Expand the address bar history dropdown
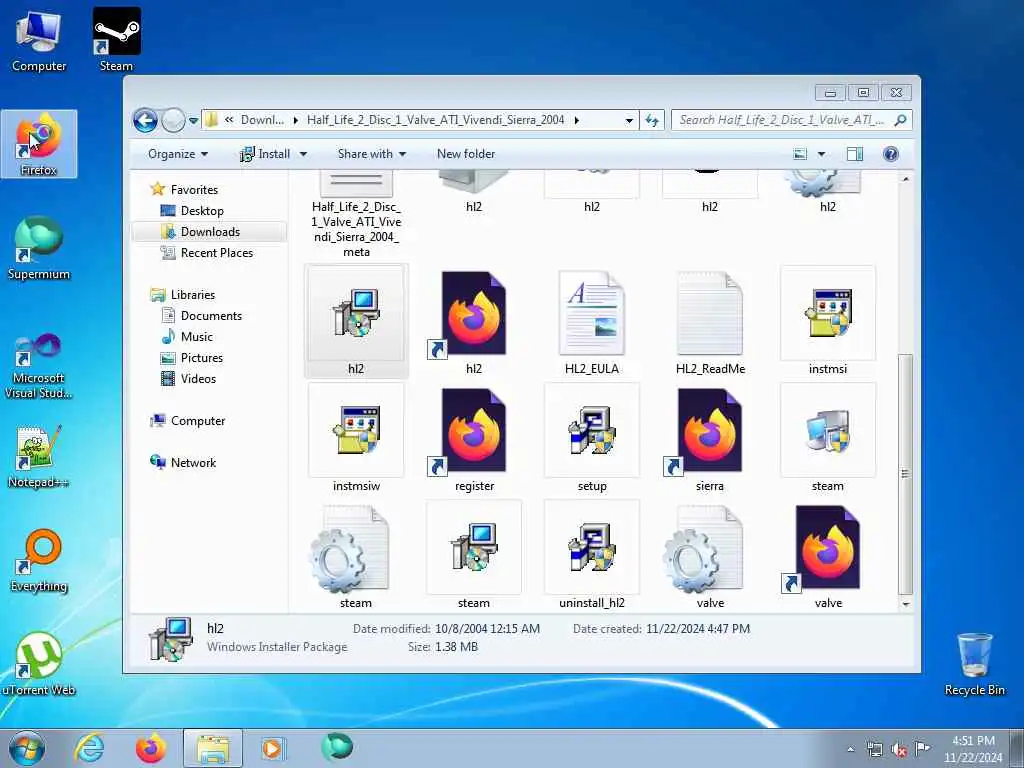 coord(629,120)
